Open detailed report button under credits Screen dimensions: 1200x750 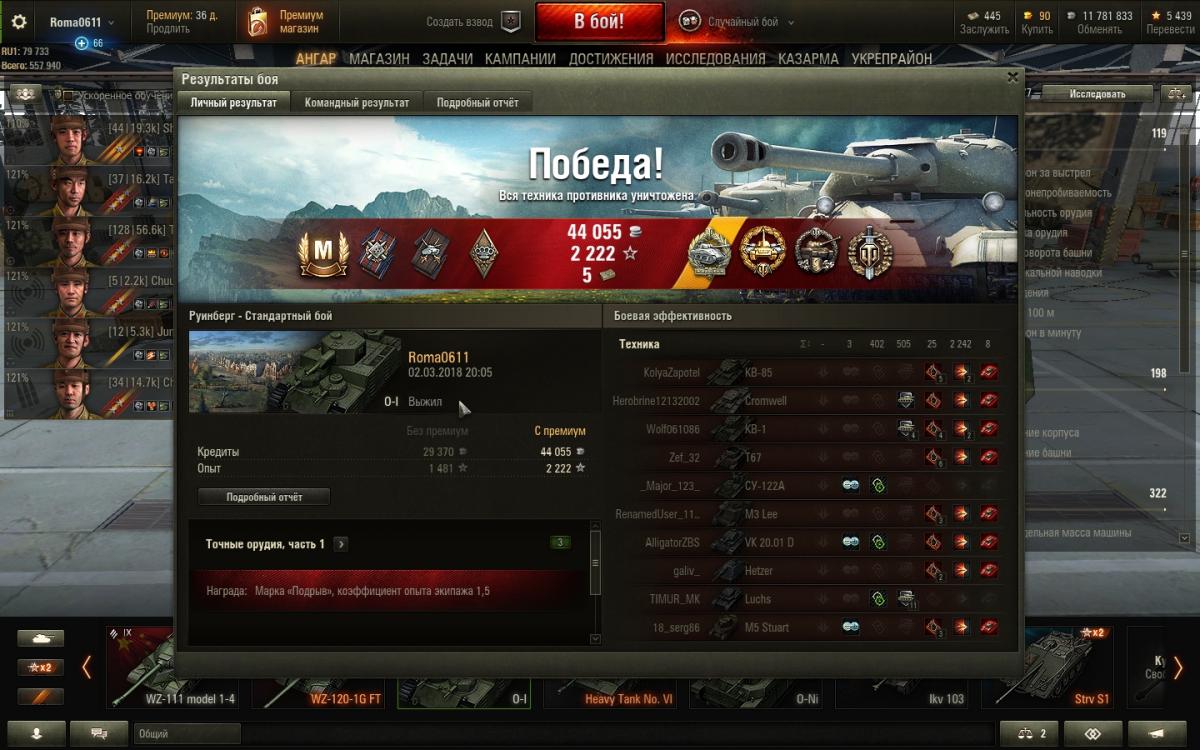(264, 496)
